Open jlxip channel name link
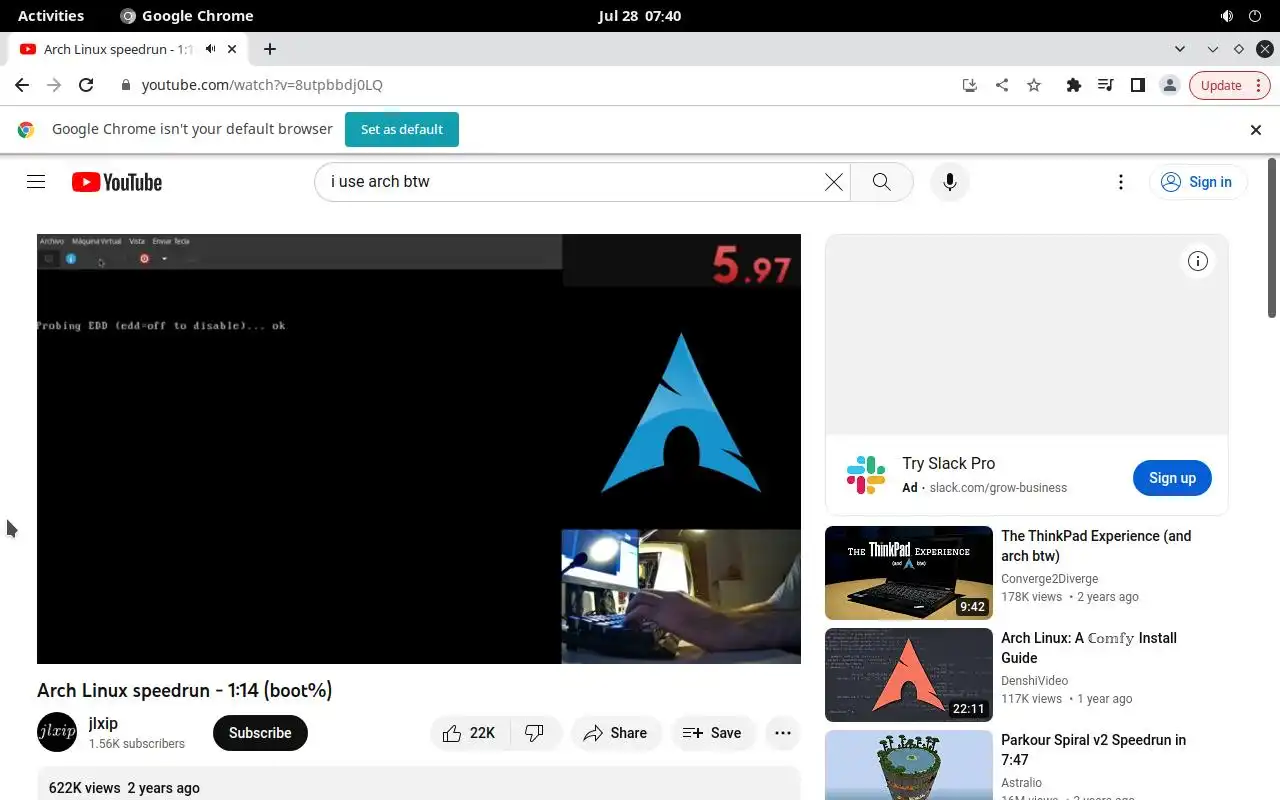Screen dimensions: 1280x800 (x=103, y=723)
